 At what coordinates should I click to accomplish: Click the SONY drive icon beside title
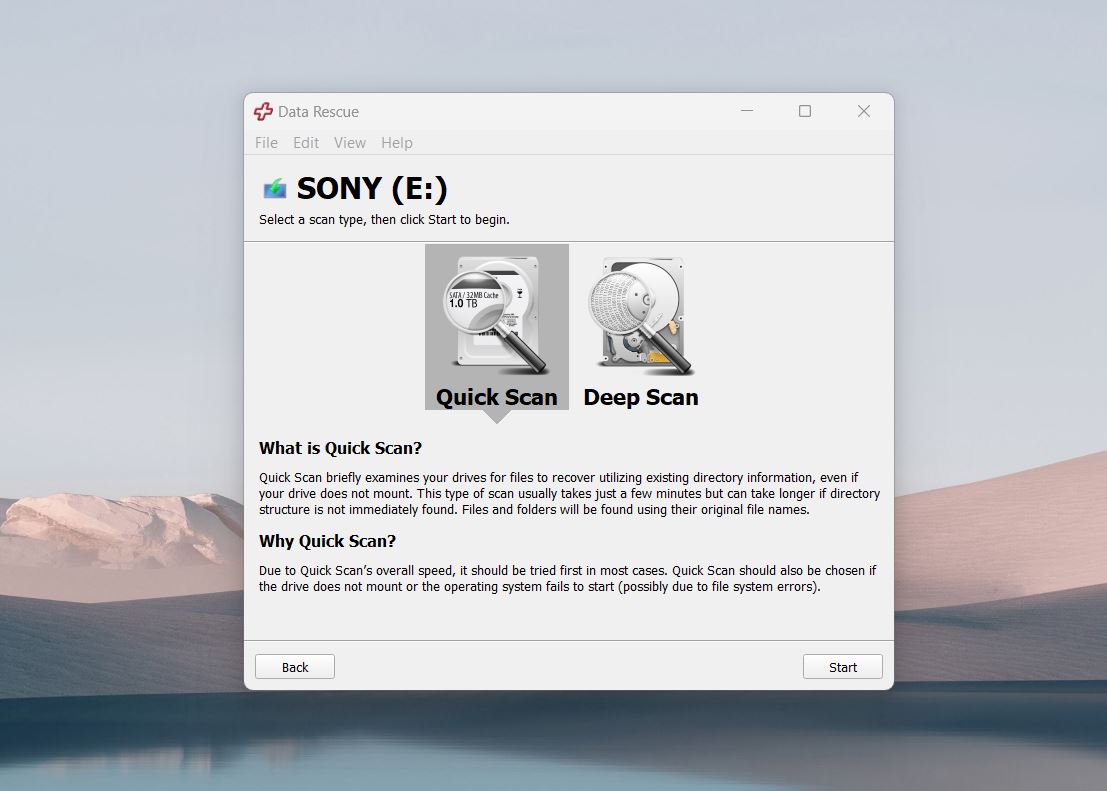click(x=275, y=189)
